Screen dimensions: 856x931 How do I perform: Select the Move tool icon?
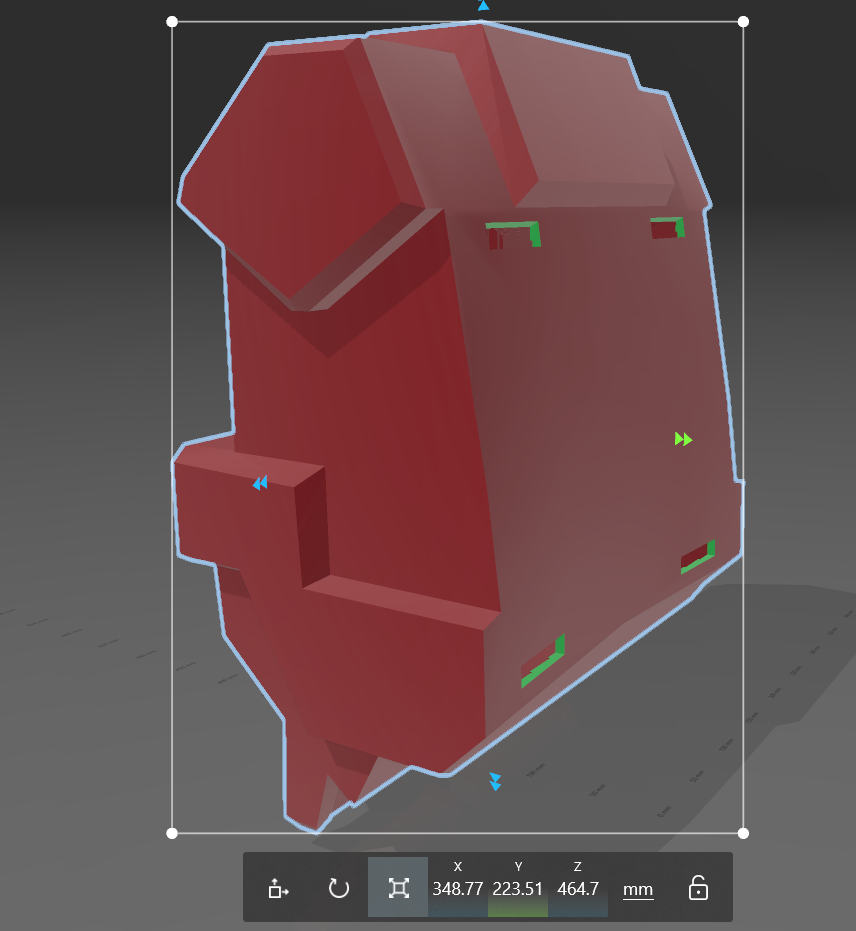278,889
